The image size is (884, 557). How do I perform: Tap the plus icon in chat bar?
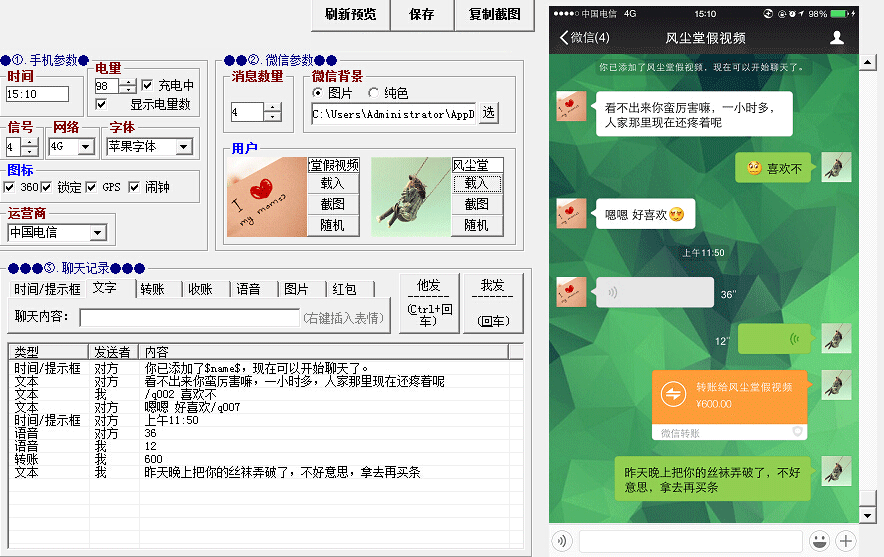pos(846,541)
